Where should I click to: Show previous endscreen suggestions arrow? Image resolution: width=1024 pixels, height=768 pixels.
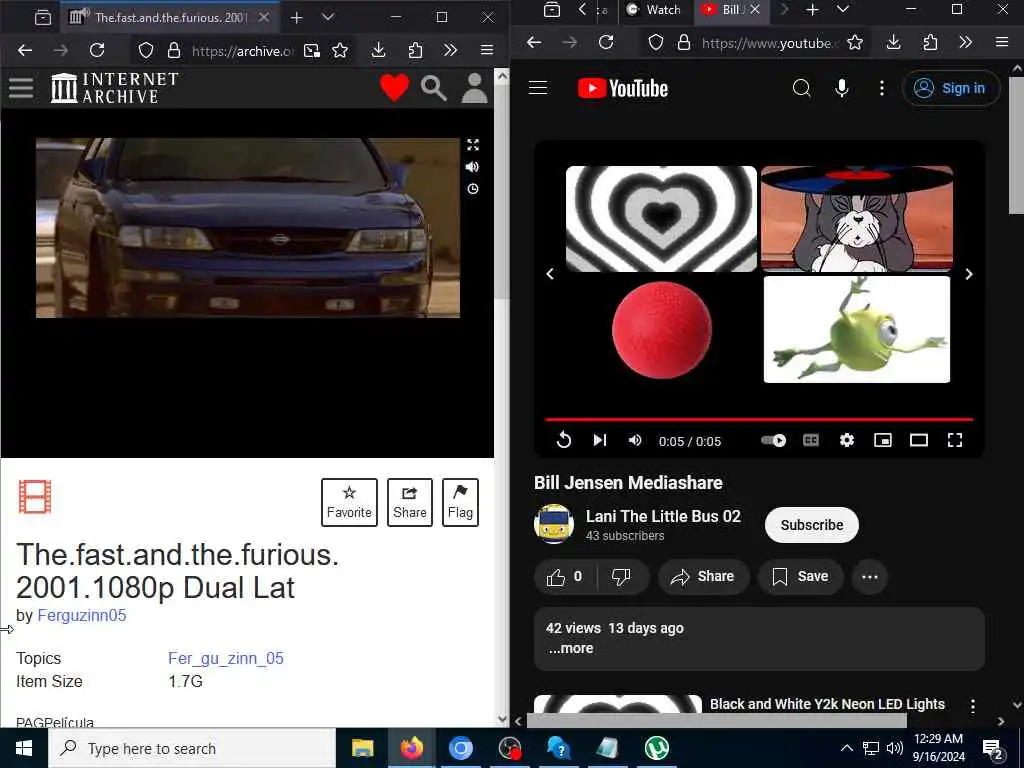click(x=550, y=274)
